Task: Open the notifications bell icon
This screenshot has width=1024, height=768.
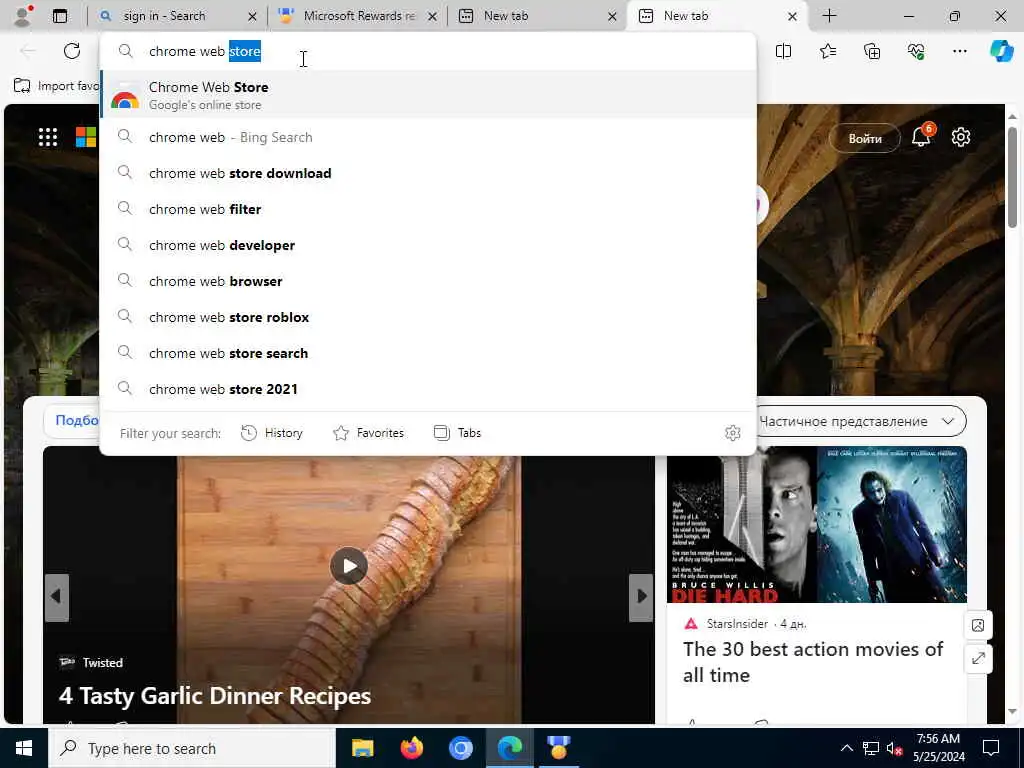Action: 921,136
